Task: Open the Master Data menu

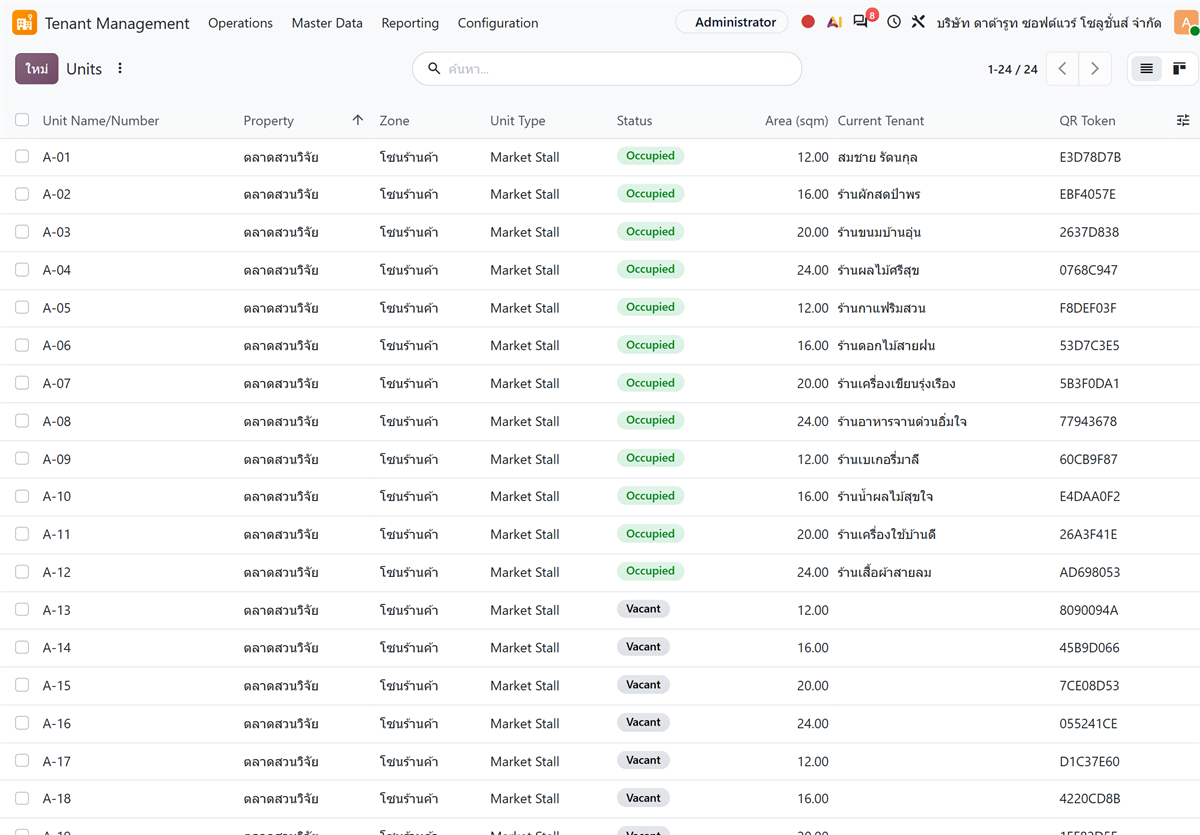Action: point(327,23)
